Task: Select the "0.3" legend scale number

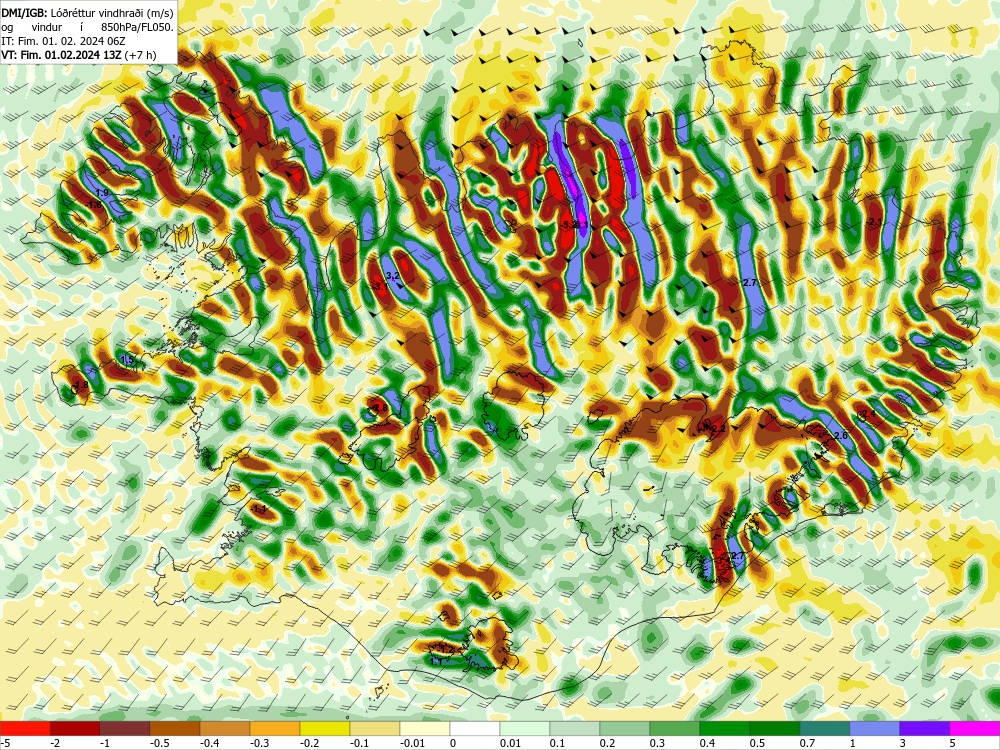Action: point(658,743)
